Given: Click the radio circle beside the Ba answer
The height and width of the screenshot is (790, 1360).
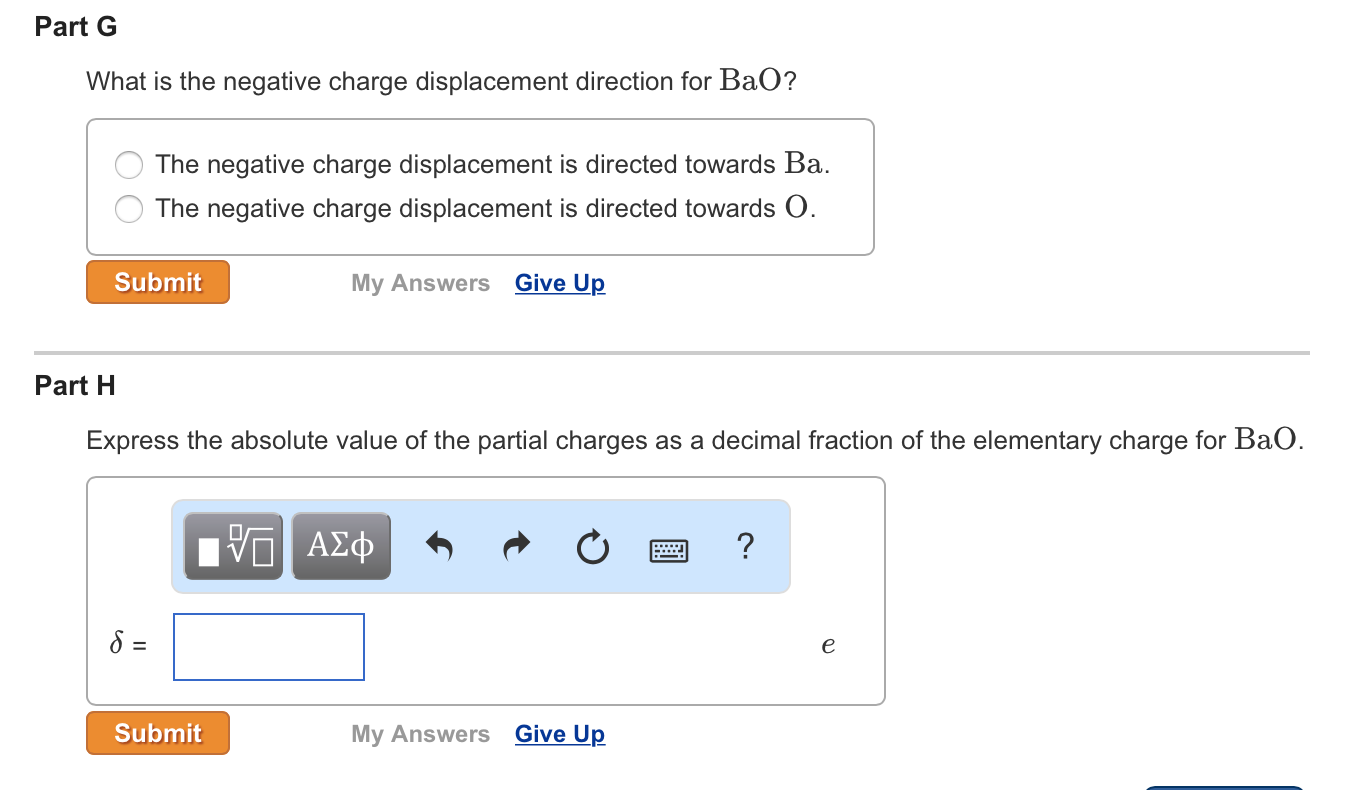Looking at the screenshot, I should (128, 165).
